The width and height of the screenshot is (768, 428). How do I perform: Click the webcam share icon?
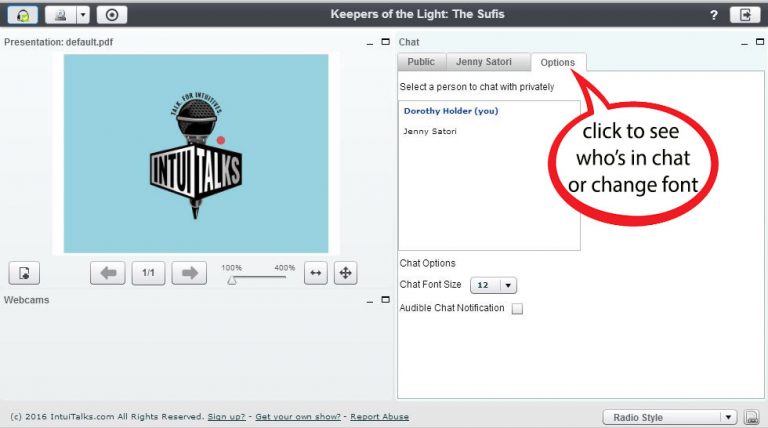(x=61, y=15)
